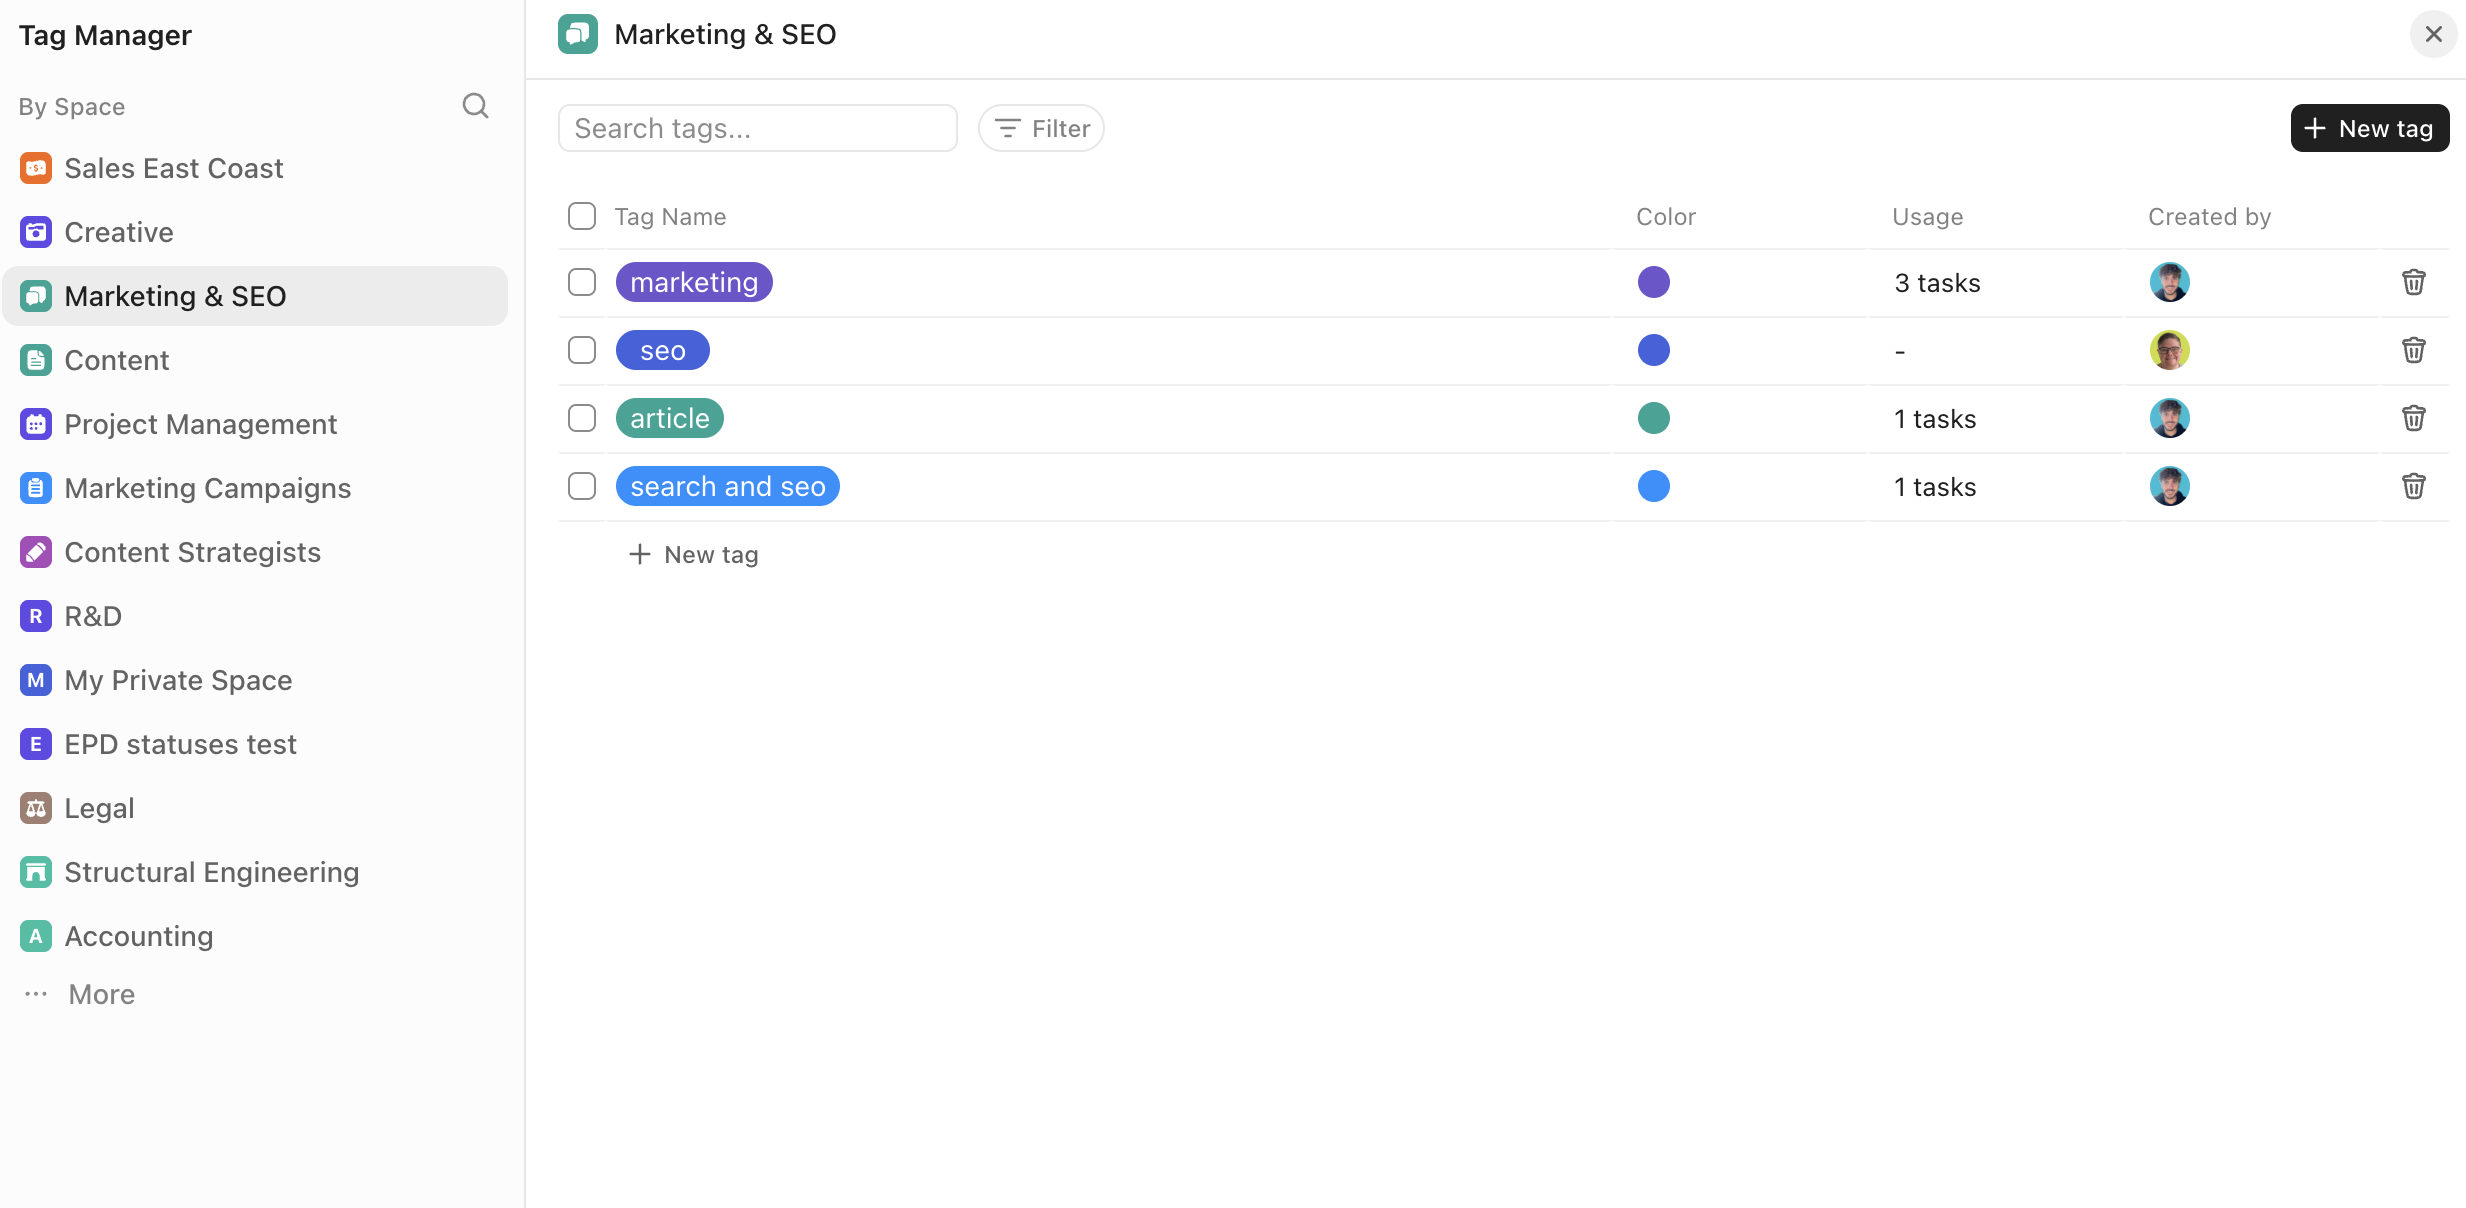Close the Tag Manager panel
The image size is (2466, 1208).
[2434, 34]
